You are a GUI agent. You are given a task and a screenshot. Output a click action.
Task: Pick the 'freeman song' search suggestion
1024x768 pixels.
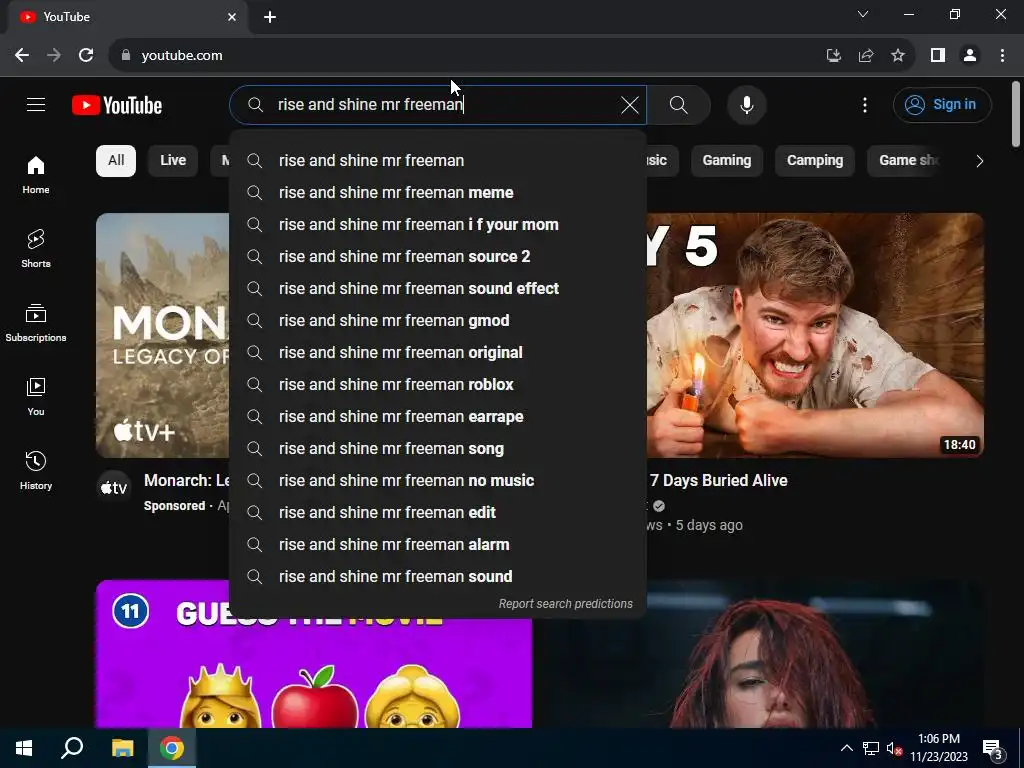[438, 449]
